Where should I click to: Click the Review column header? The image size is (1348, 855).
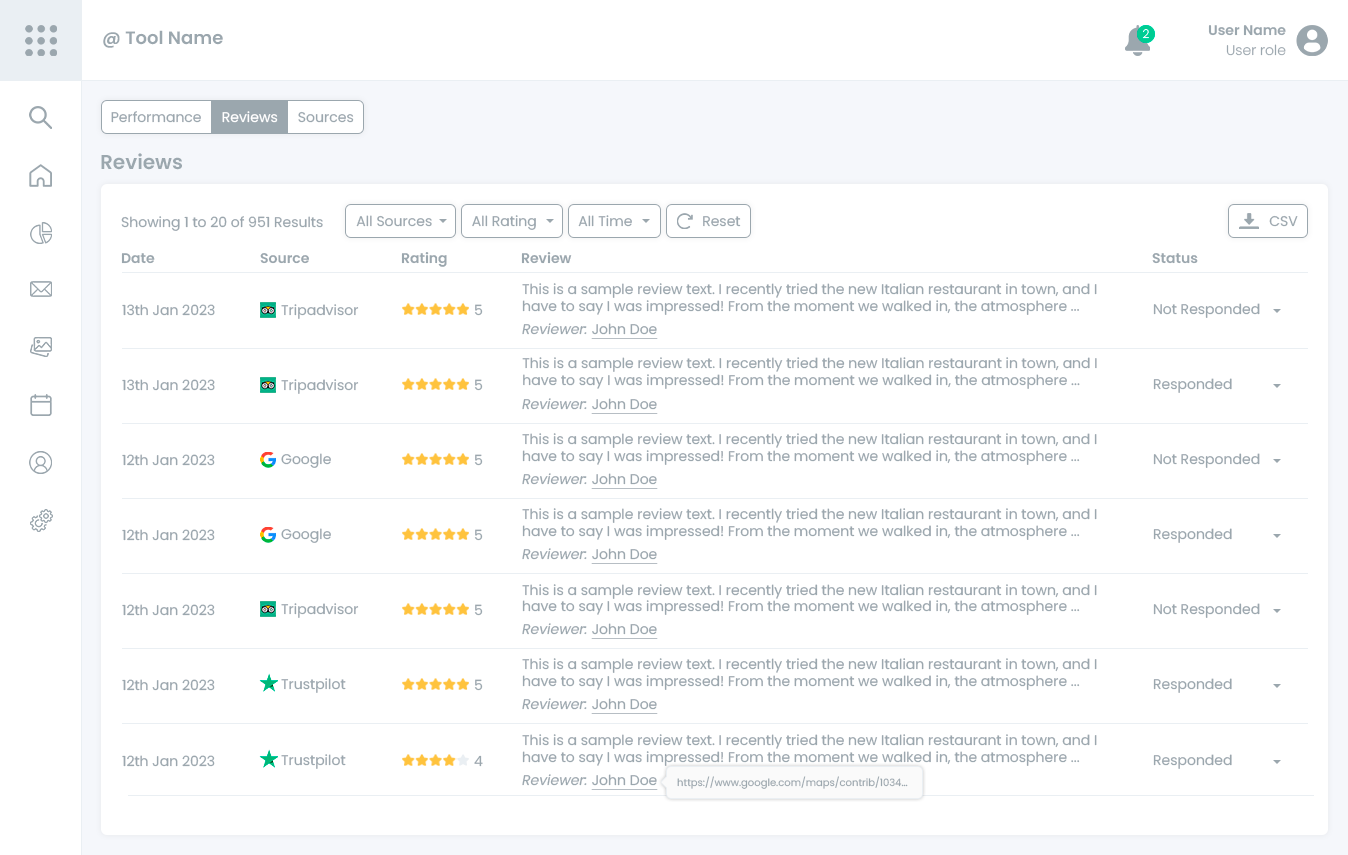coord(546,258)
